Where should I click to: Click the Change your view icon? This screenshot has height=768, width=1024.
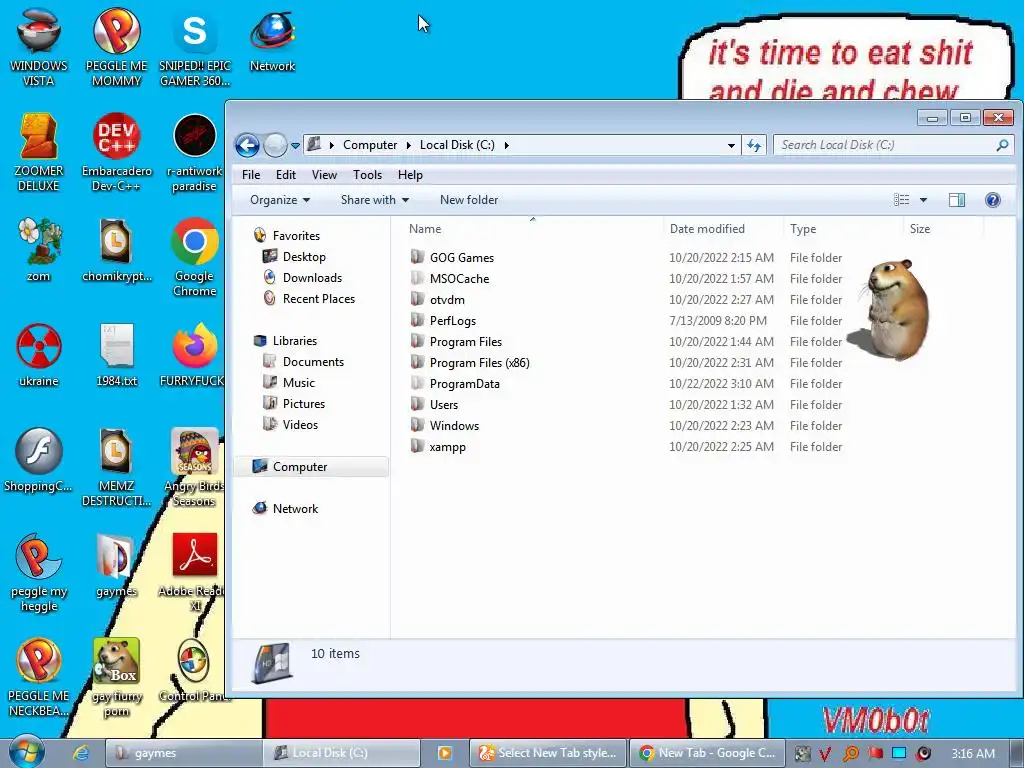click(901, 200)
